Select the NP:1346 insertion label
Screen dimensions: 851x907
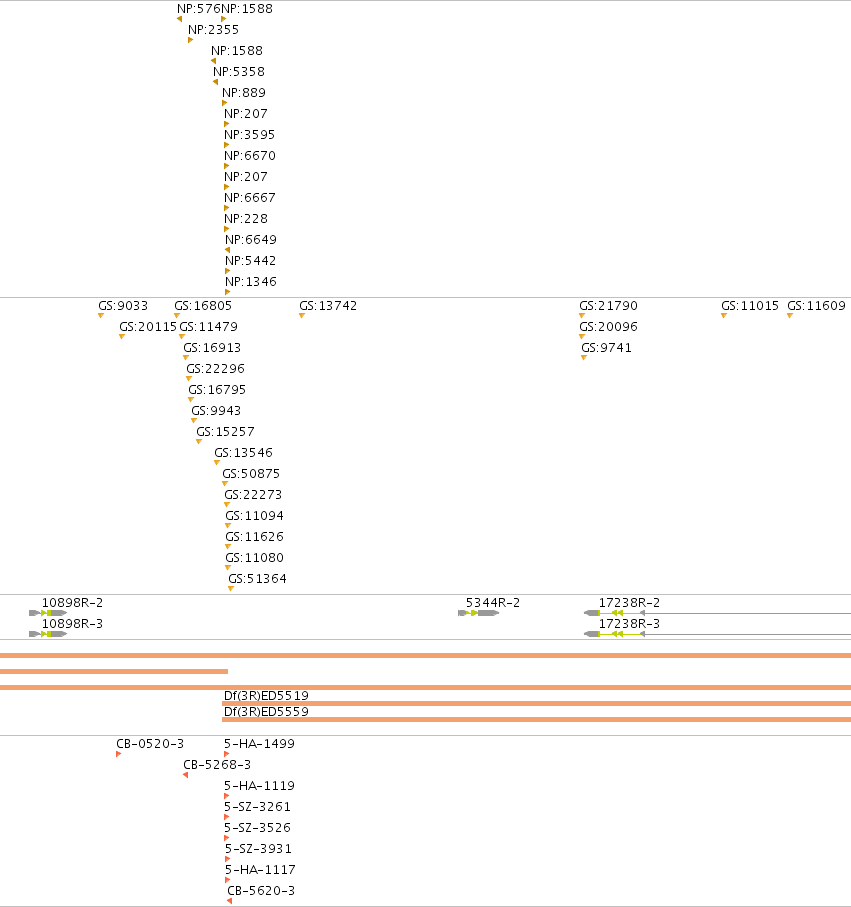point(250,282)
